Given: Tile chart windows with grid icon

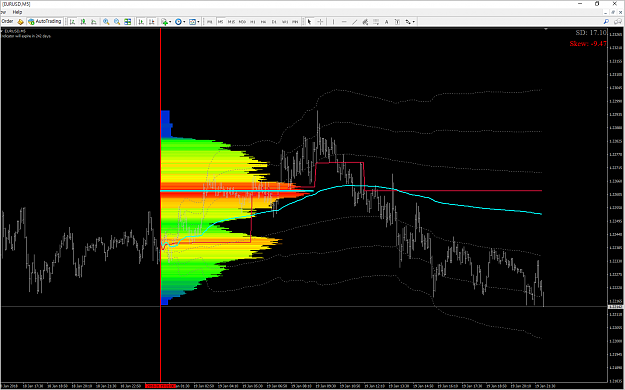Looking at the screenshot, I should pyautogui.click(x=128, y=22).
